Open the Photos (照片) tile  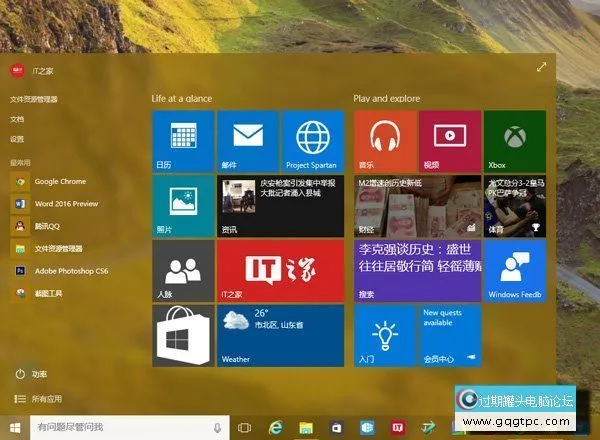coord(183,206)
